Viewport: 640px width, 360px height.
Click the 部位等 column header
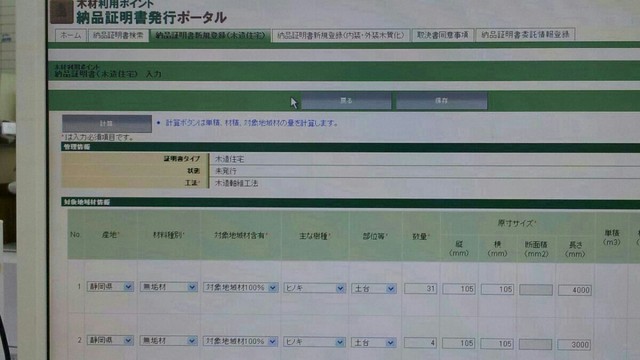click(x=375, y=236)
